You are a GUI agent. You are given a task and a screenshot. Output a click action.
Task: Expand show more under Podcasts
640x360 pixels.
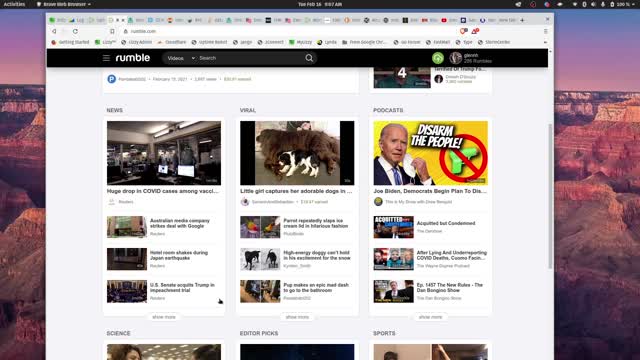[x=430, y=317]
